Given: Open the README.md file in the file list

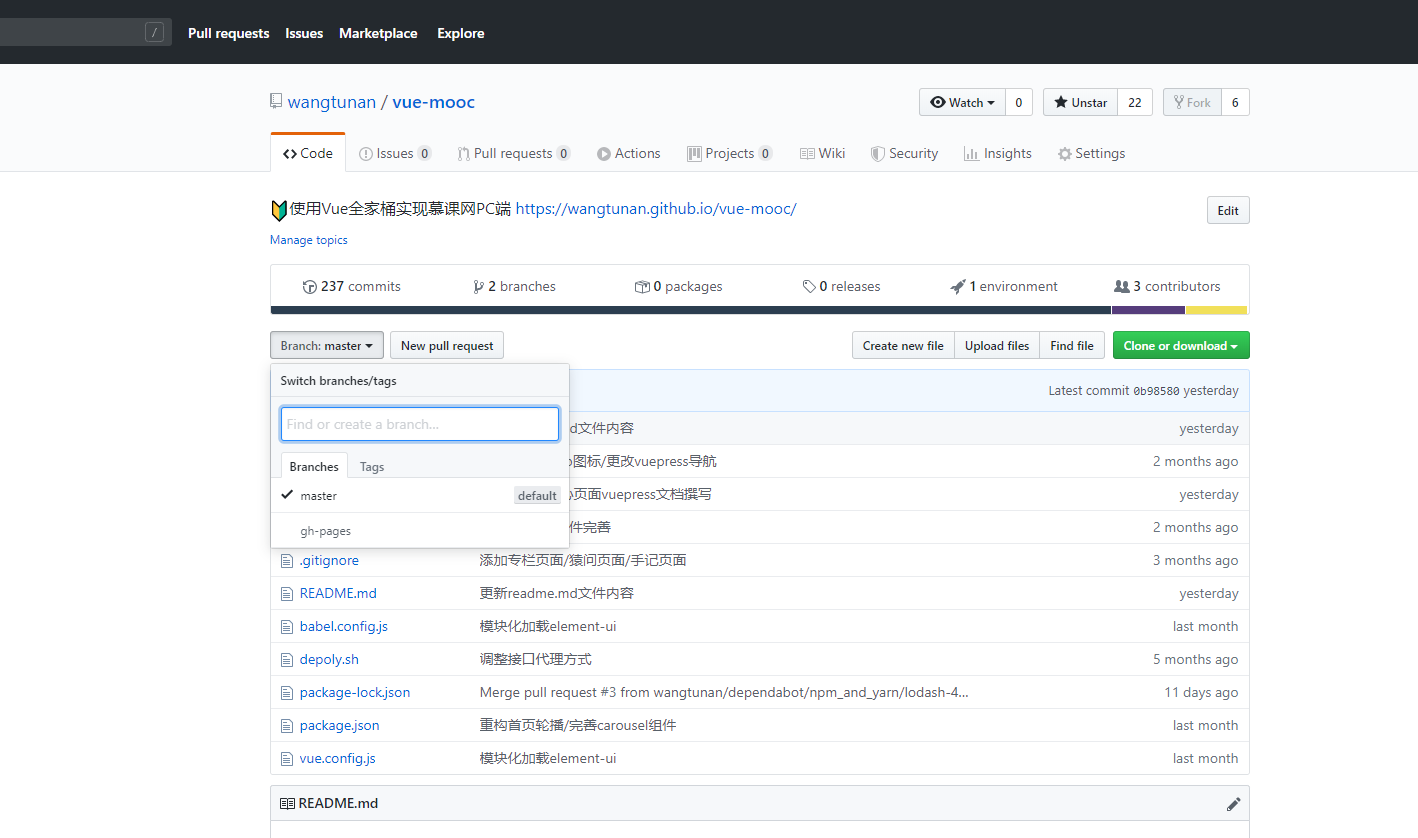Looking at the screenshot, I should pyautogui.click(x=338, y=594).
